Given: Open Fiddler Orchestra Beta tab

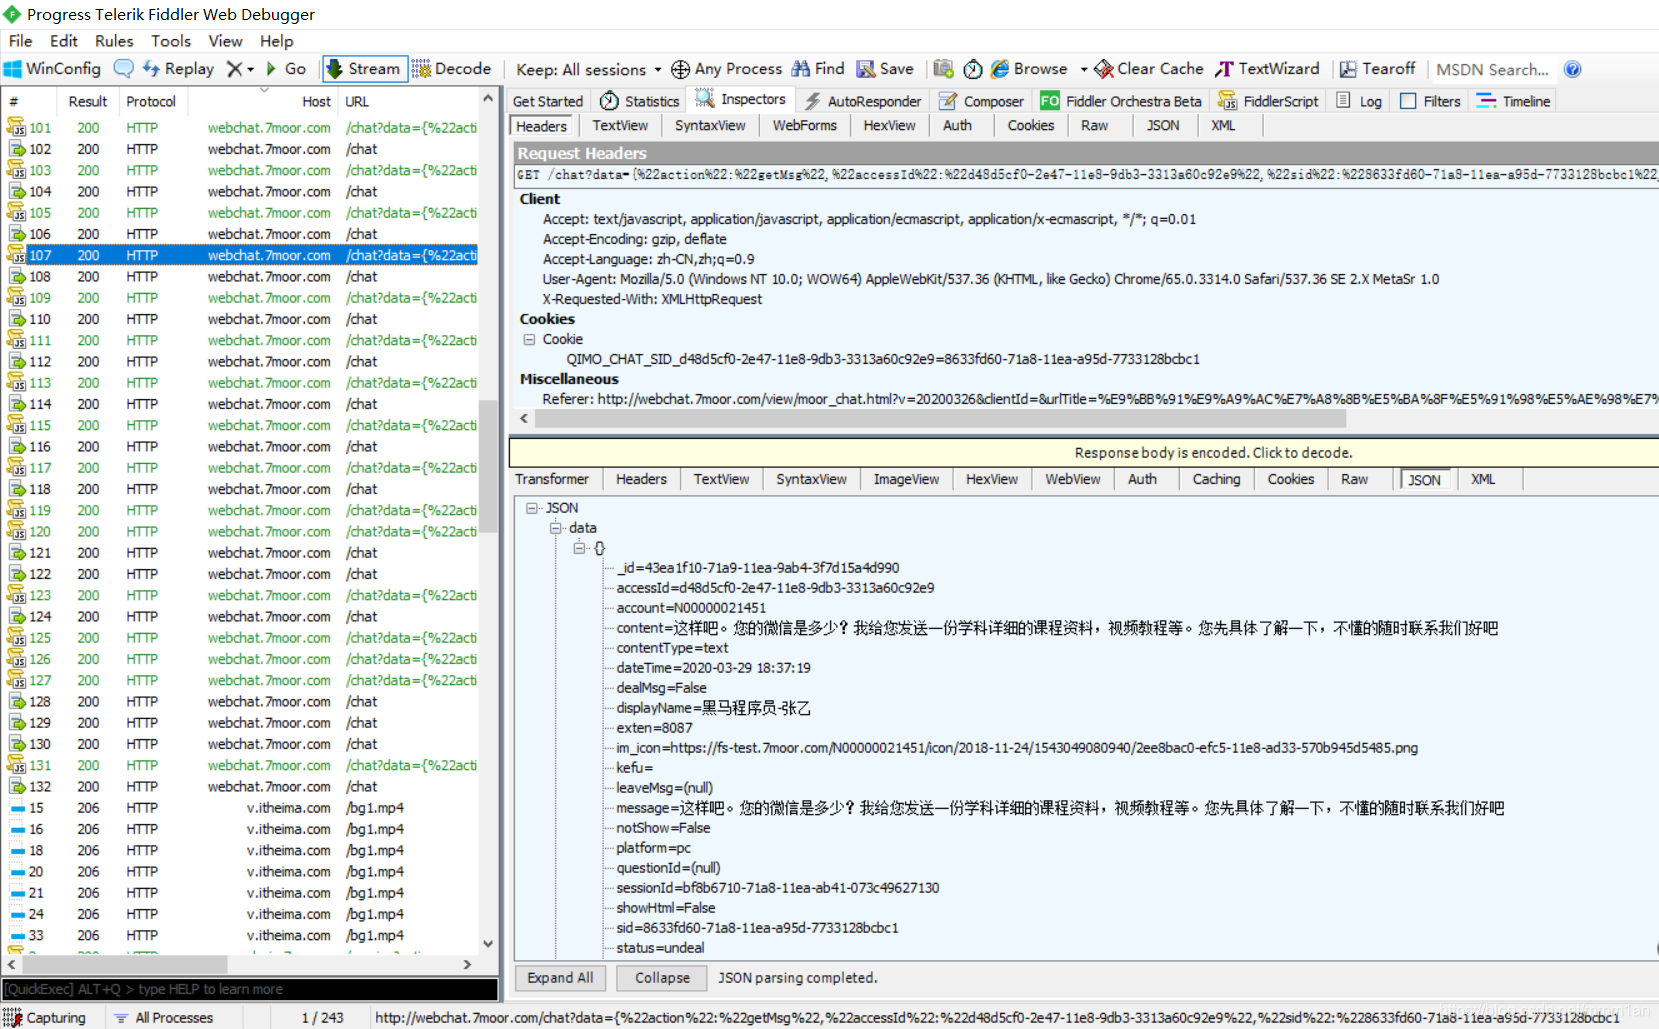Looking at the screenshot, I should [x=1120, y=101].
